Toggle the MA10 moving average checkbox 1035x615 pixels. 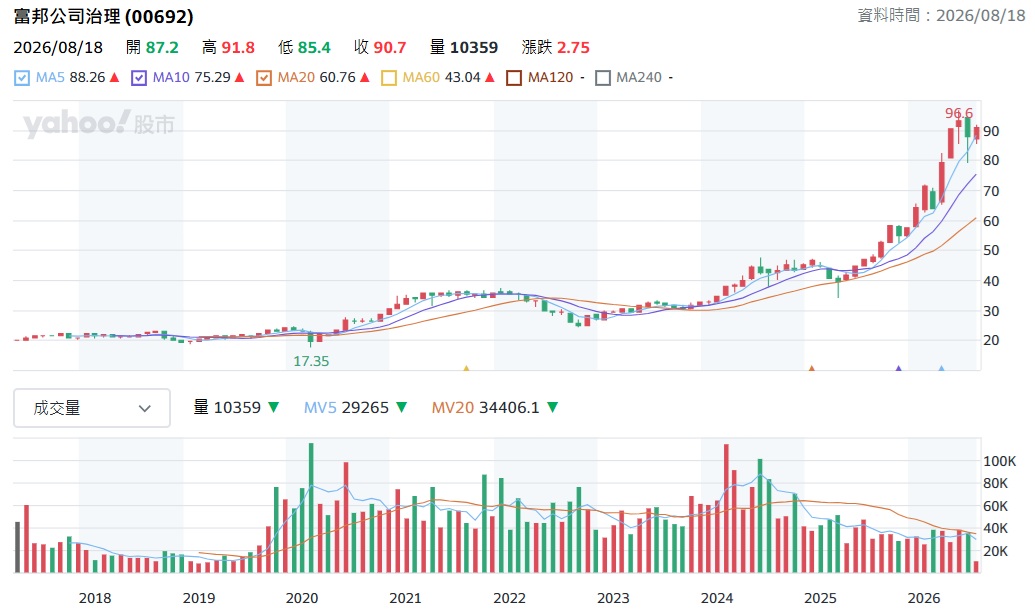click(x=139, y=78)
